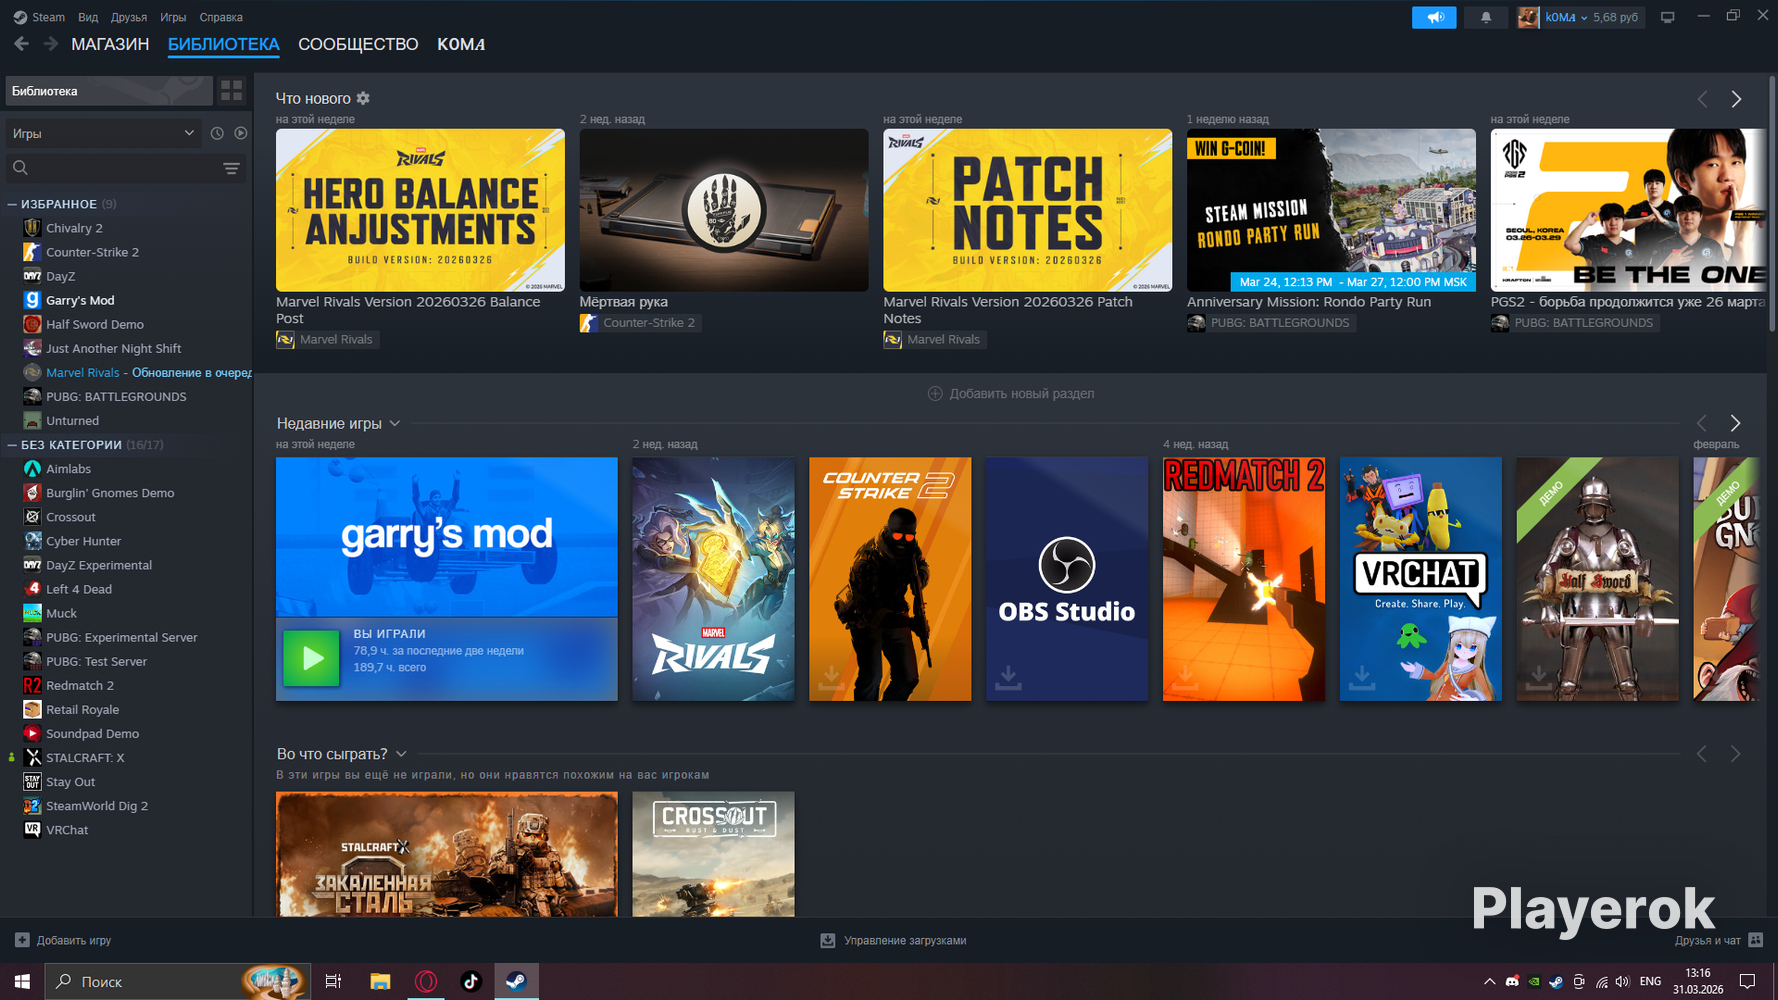Click Добавить новый раздел
The width and height of the screenshot is (1778, 1000).
point(1011,394)
